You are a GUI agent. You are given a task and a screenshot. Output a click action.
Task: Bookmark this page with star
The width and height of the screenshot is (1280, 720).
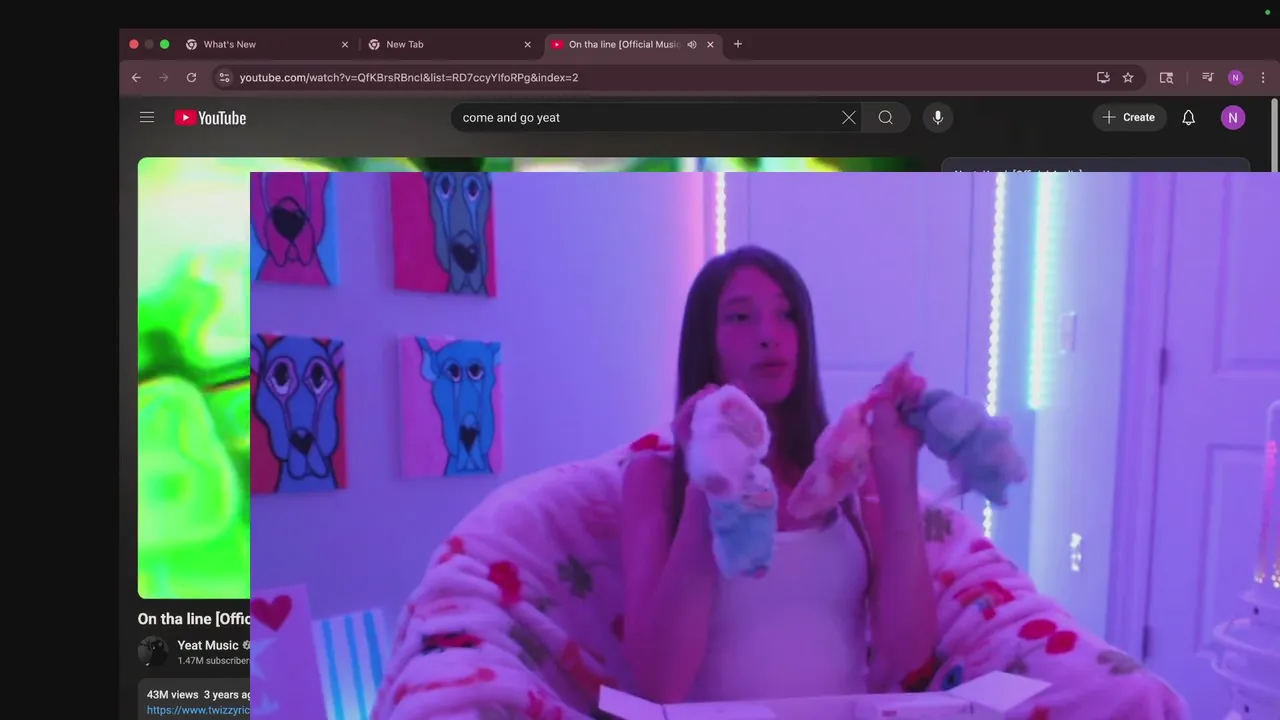pos(1128,77)
